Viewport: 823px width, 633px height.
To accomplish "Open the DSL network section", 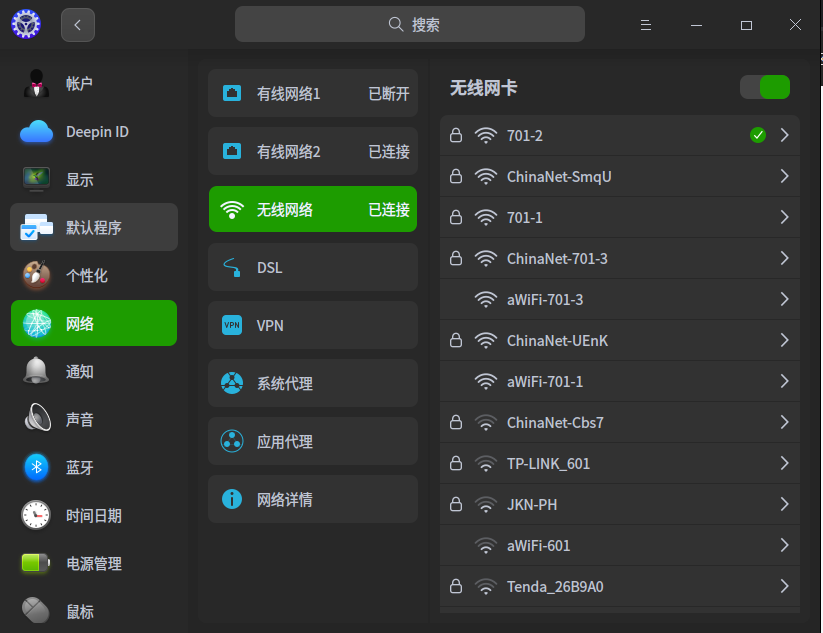I will tap(313, 267).
